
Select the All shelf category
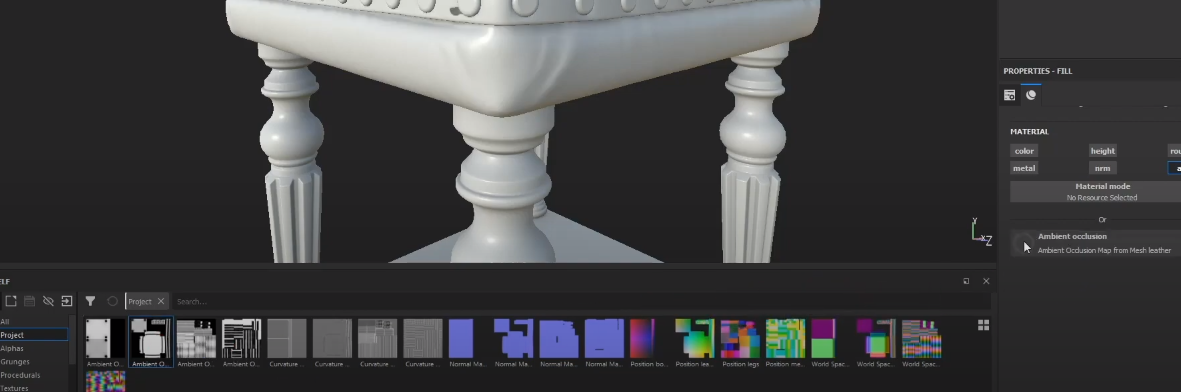34,321
